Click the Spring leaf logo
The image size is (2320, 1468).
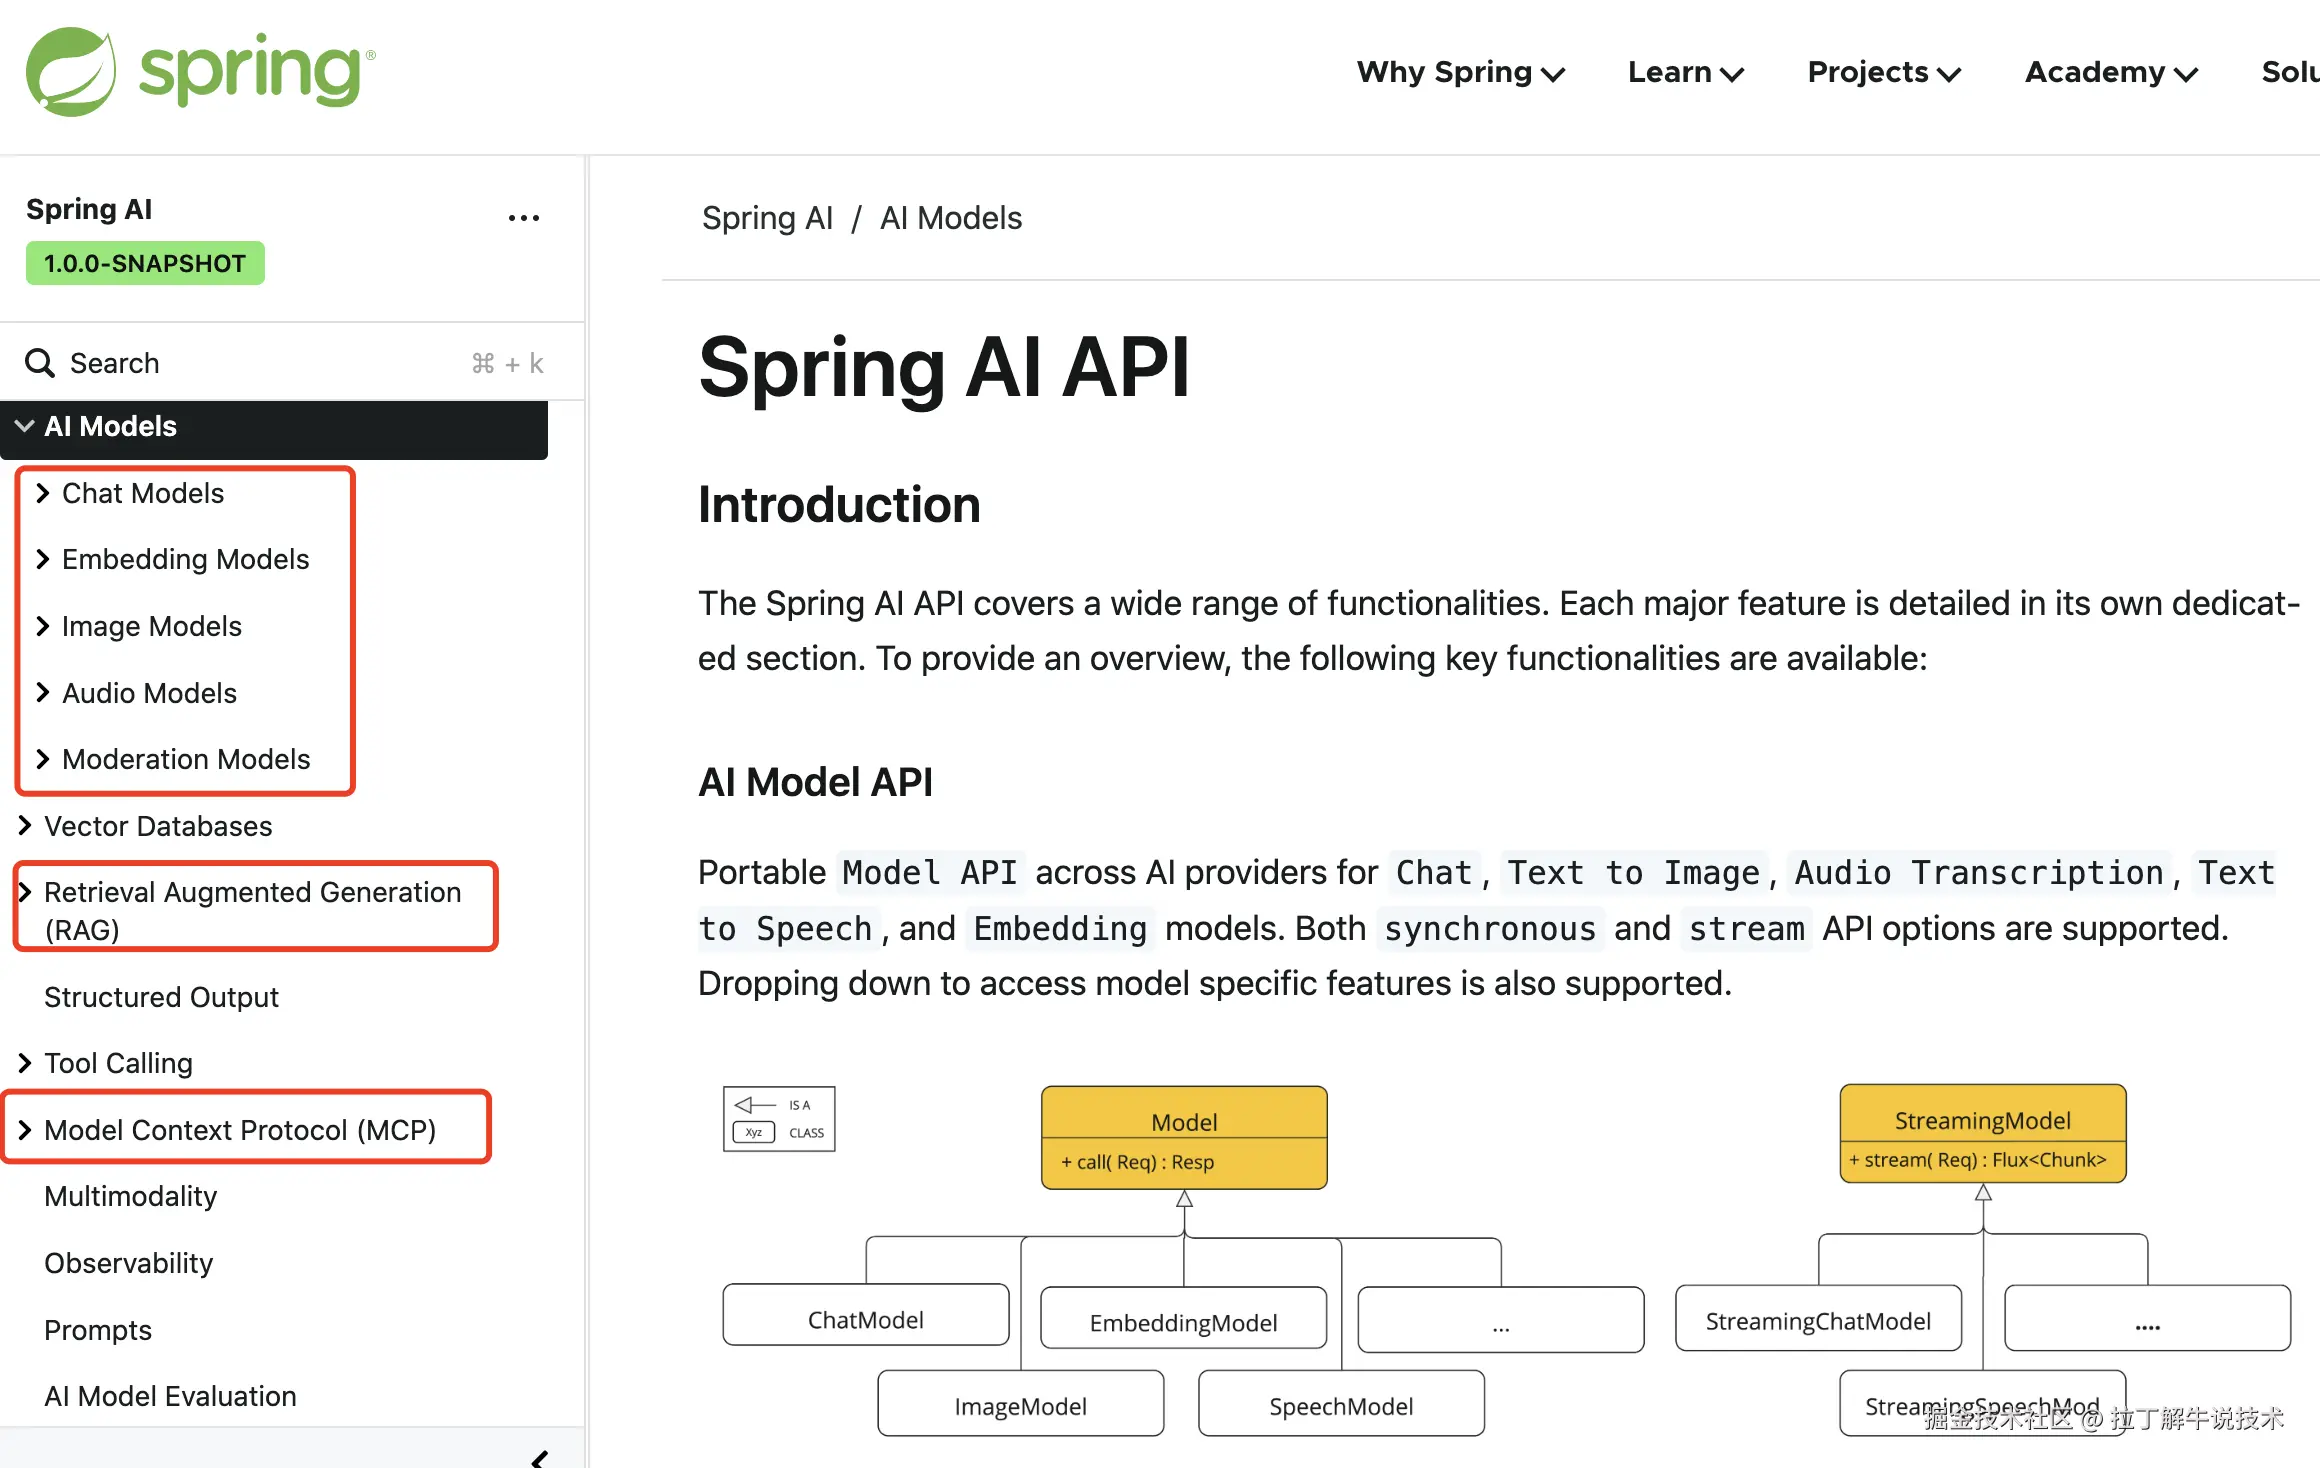click(70, 72)
